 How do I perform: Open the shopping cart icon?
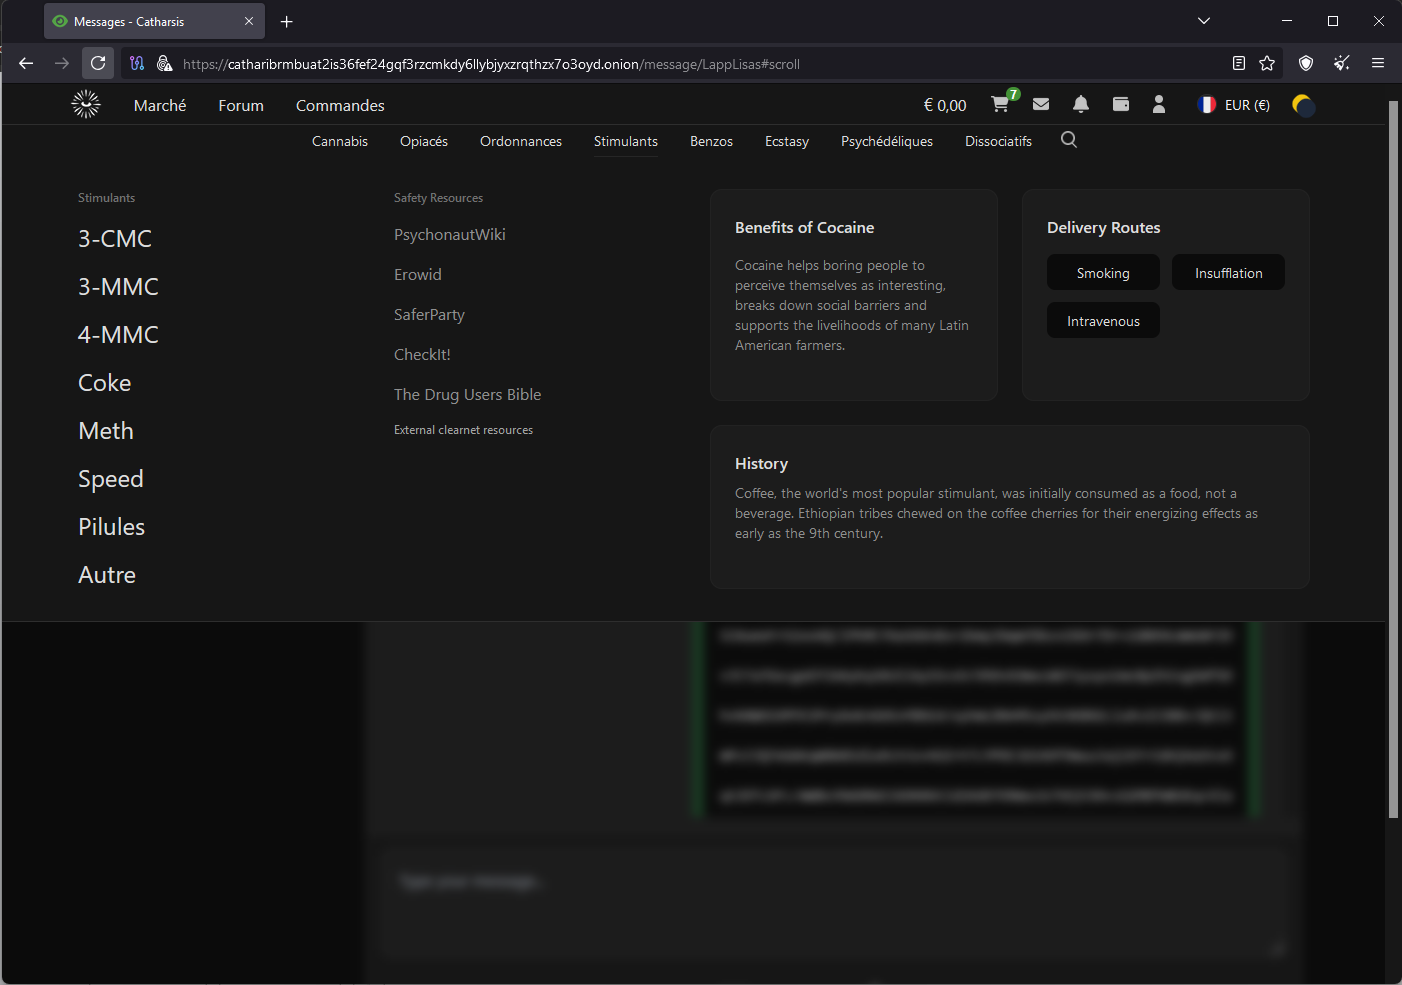tap(1000, 105)
